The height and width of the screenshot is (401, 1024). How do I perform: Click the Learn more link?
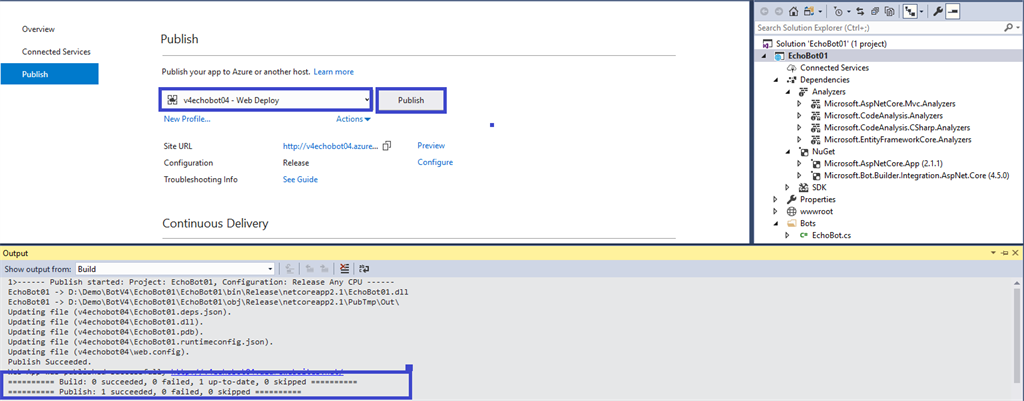[x=333, y=72]
